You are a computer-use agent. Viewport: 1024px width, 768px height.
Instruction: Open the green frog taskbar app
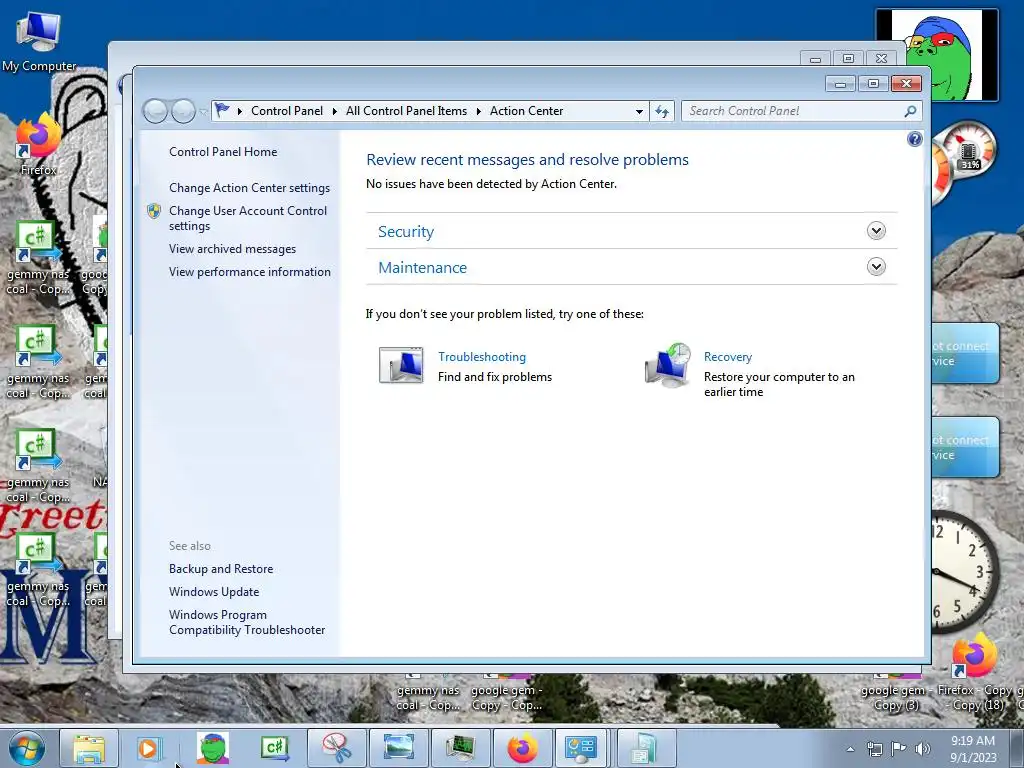(x=213, y=748)
